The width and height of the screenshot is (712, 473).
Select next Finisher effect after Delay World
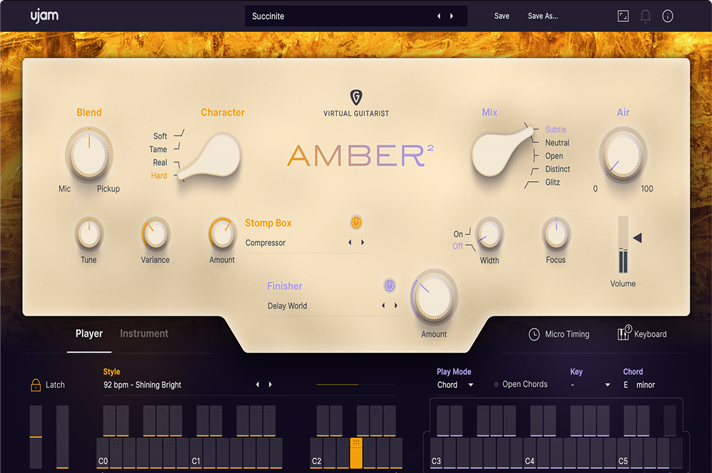[396, 305]
